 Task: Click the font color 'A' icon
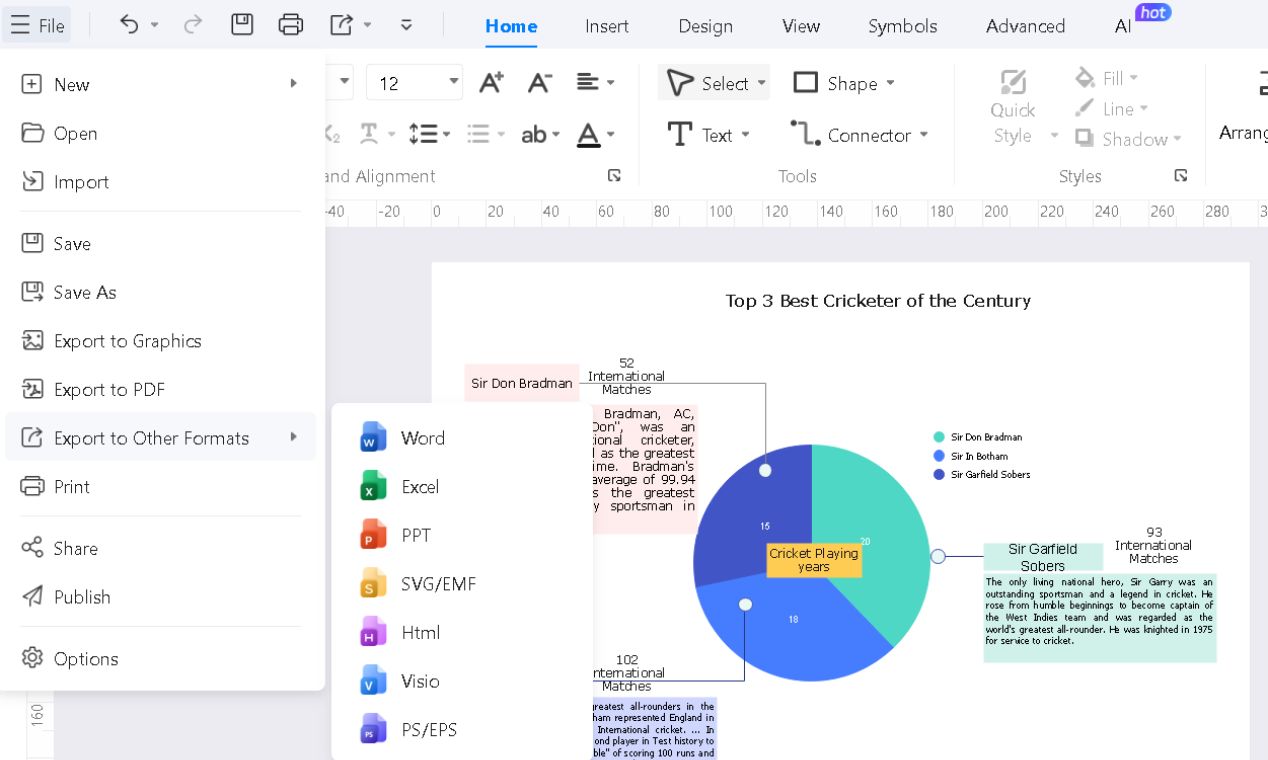(x=595, y=134)
